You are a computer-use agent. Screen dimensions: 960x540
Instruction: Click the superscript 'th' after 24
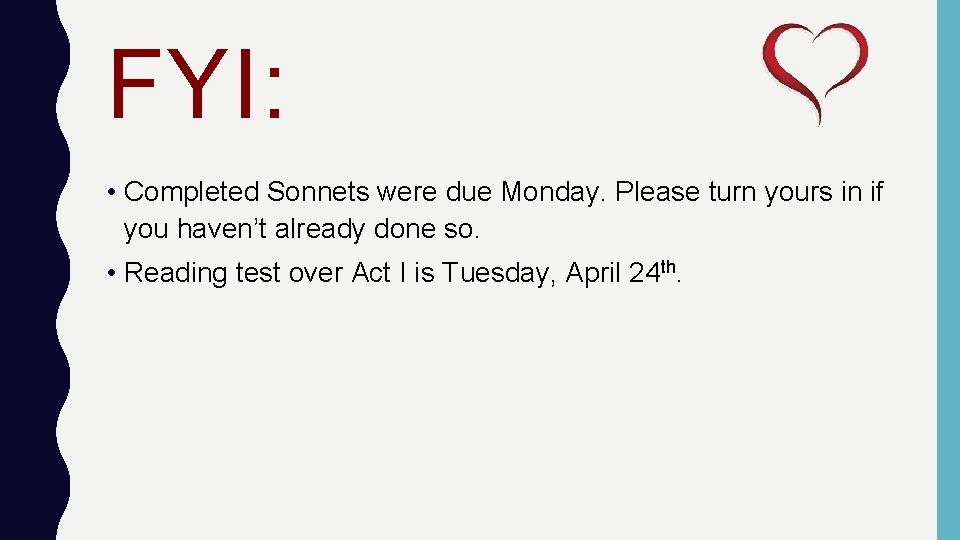(x=668, y=267)
